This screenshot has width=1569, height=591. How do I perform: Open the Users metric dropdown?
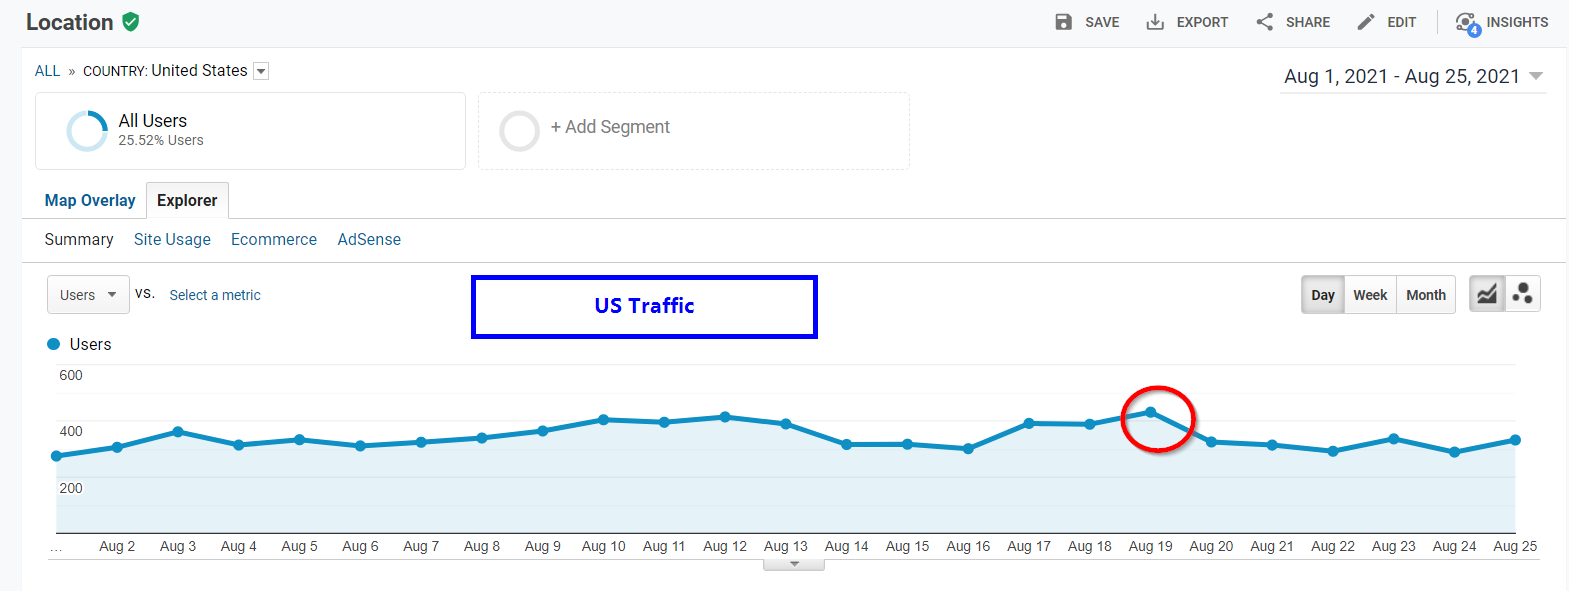88,295
